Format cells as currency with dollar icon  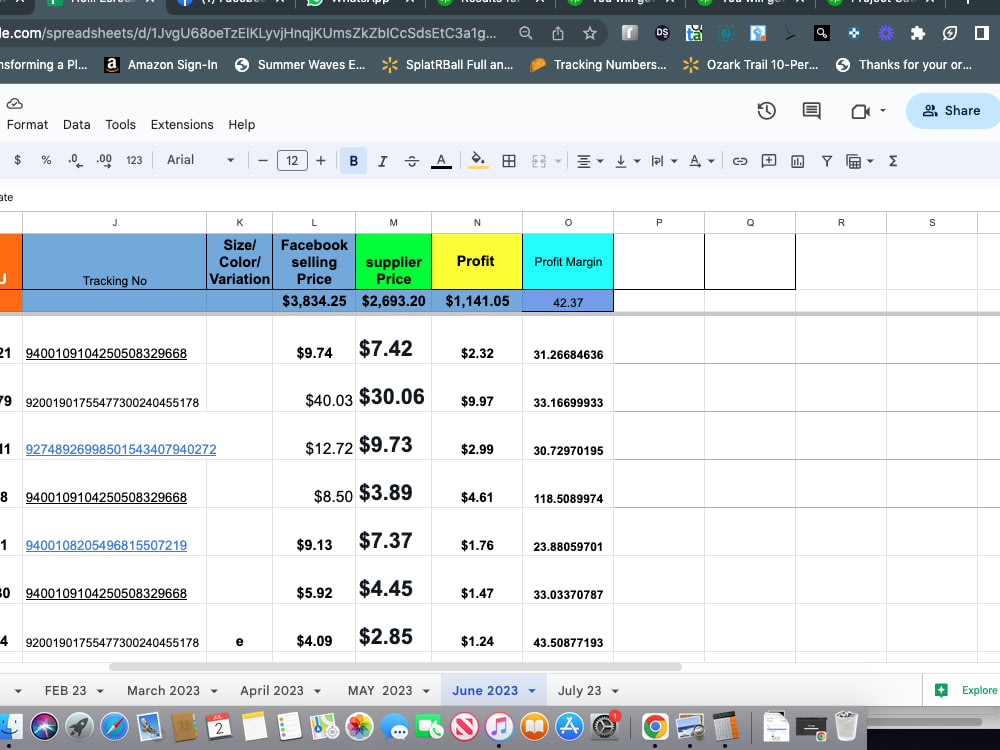coord(17,161)
